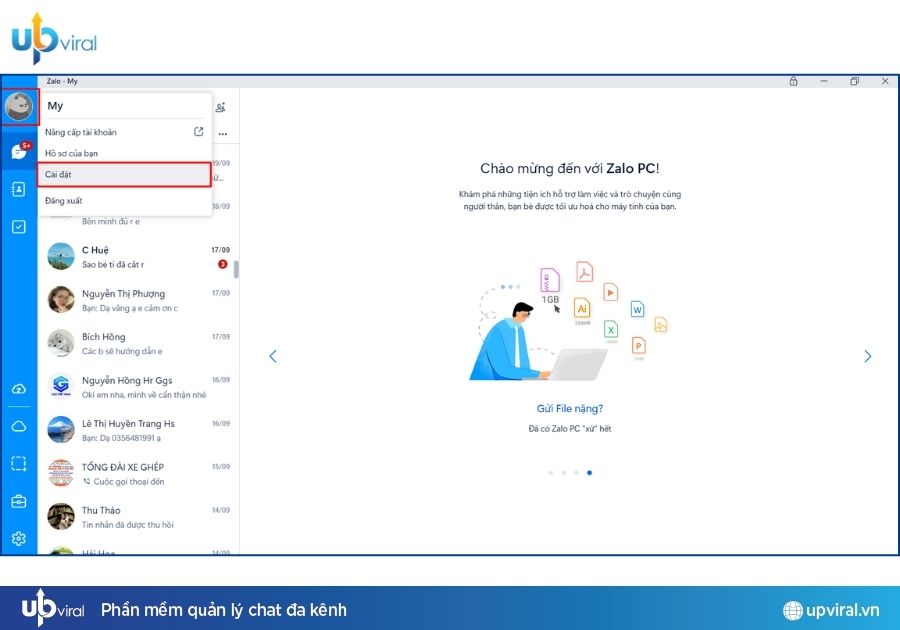
Task: Click the My name in profile menu
Action: (x=55, y=106)
